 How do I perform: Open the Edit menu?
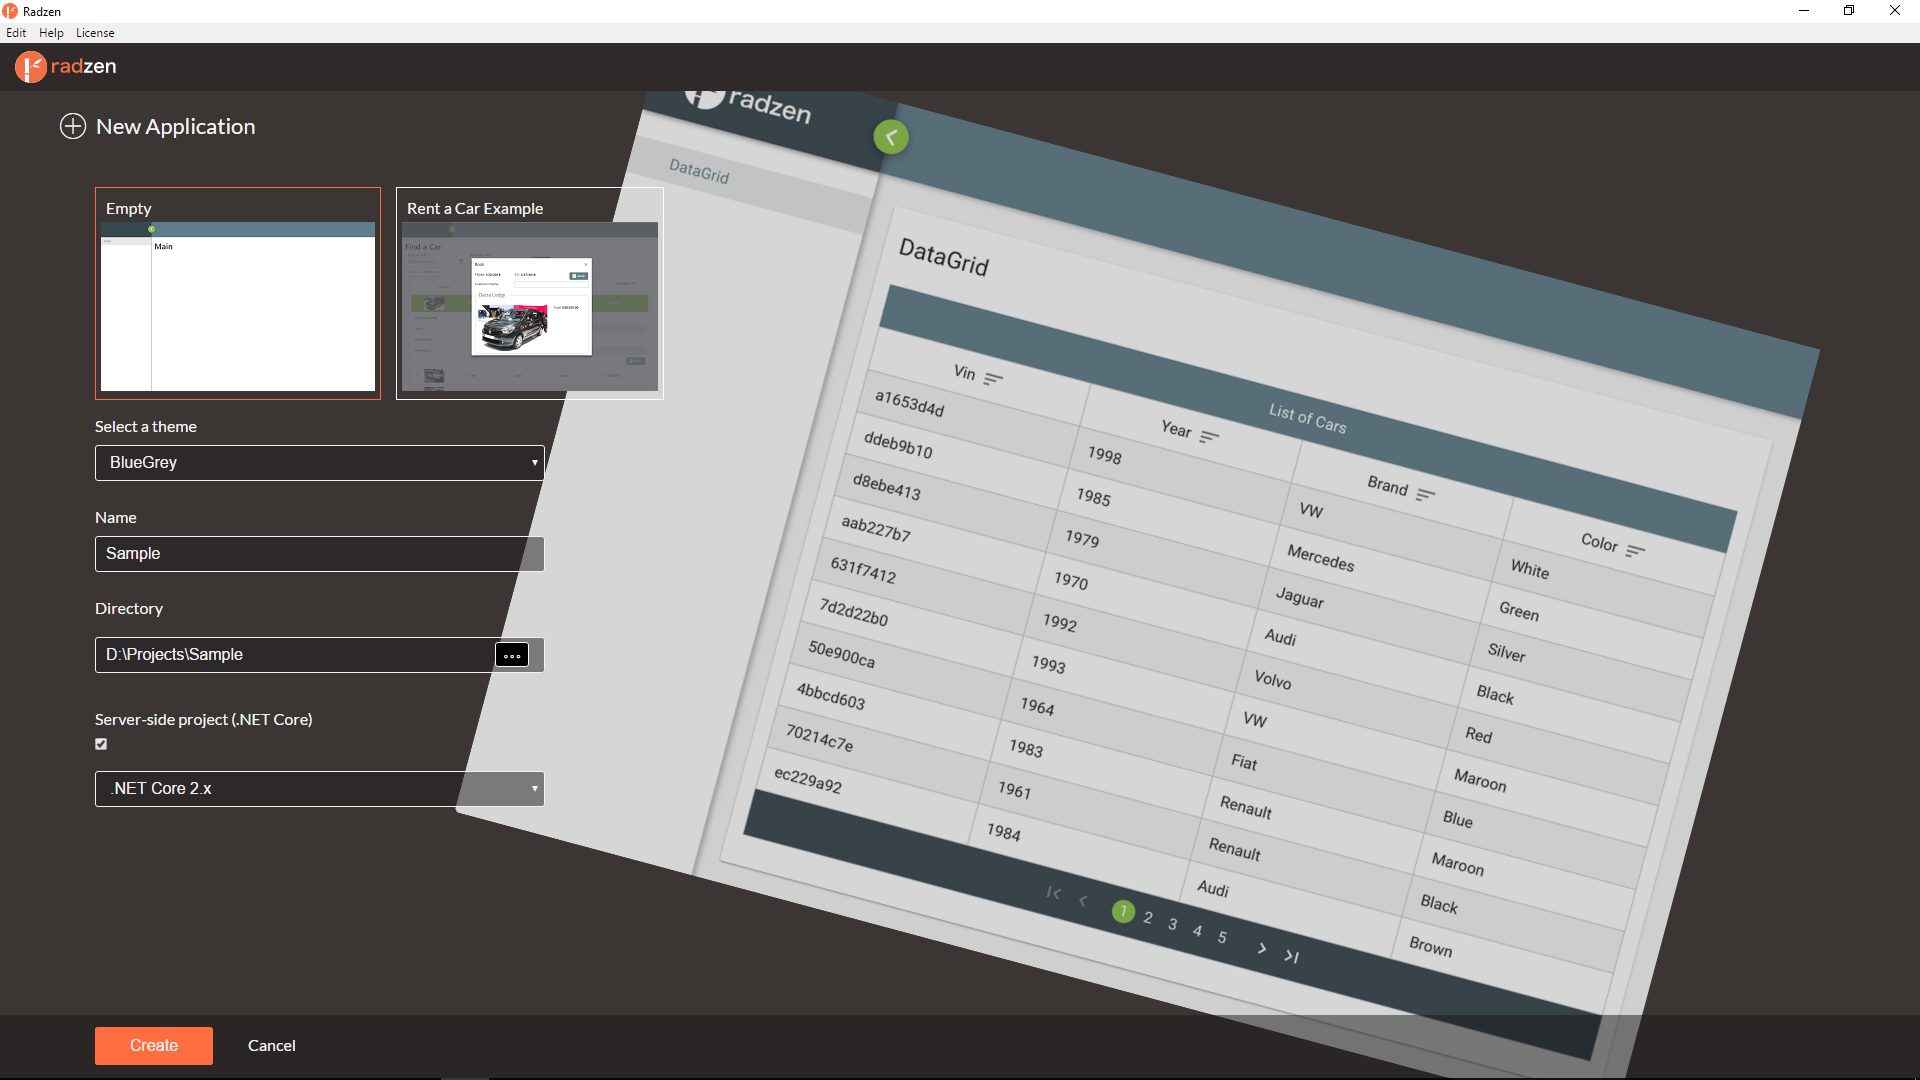16,32
